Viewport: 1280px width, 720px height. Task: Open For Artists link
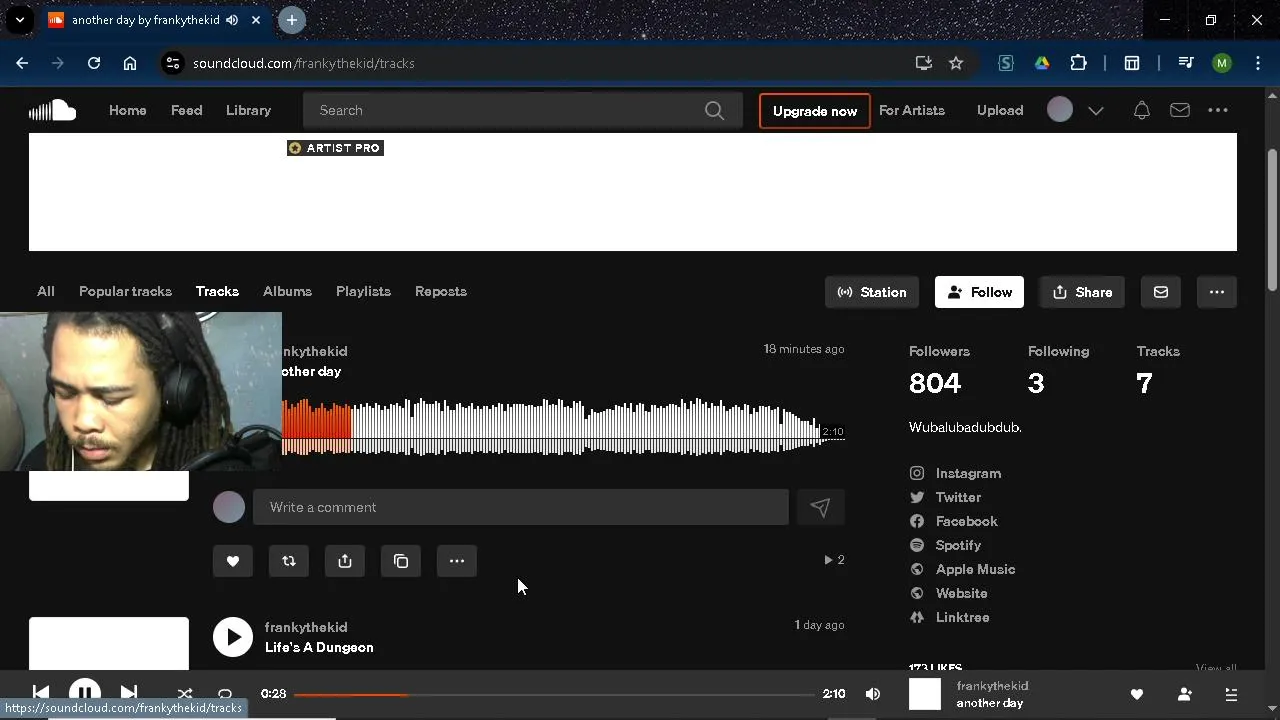pos(912,110)
